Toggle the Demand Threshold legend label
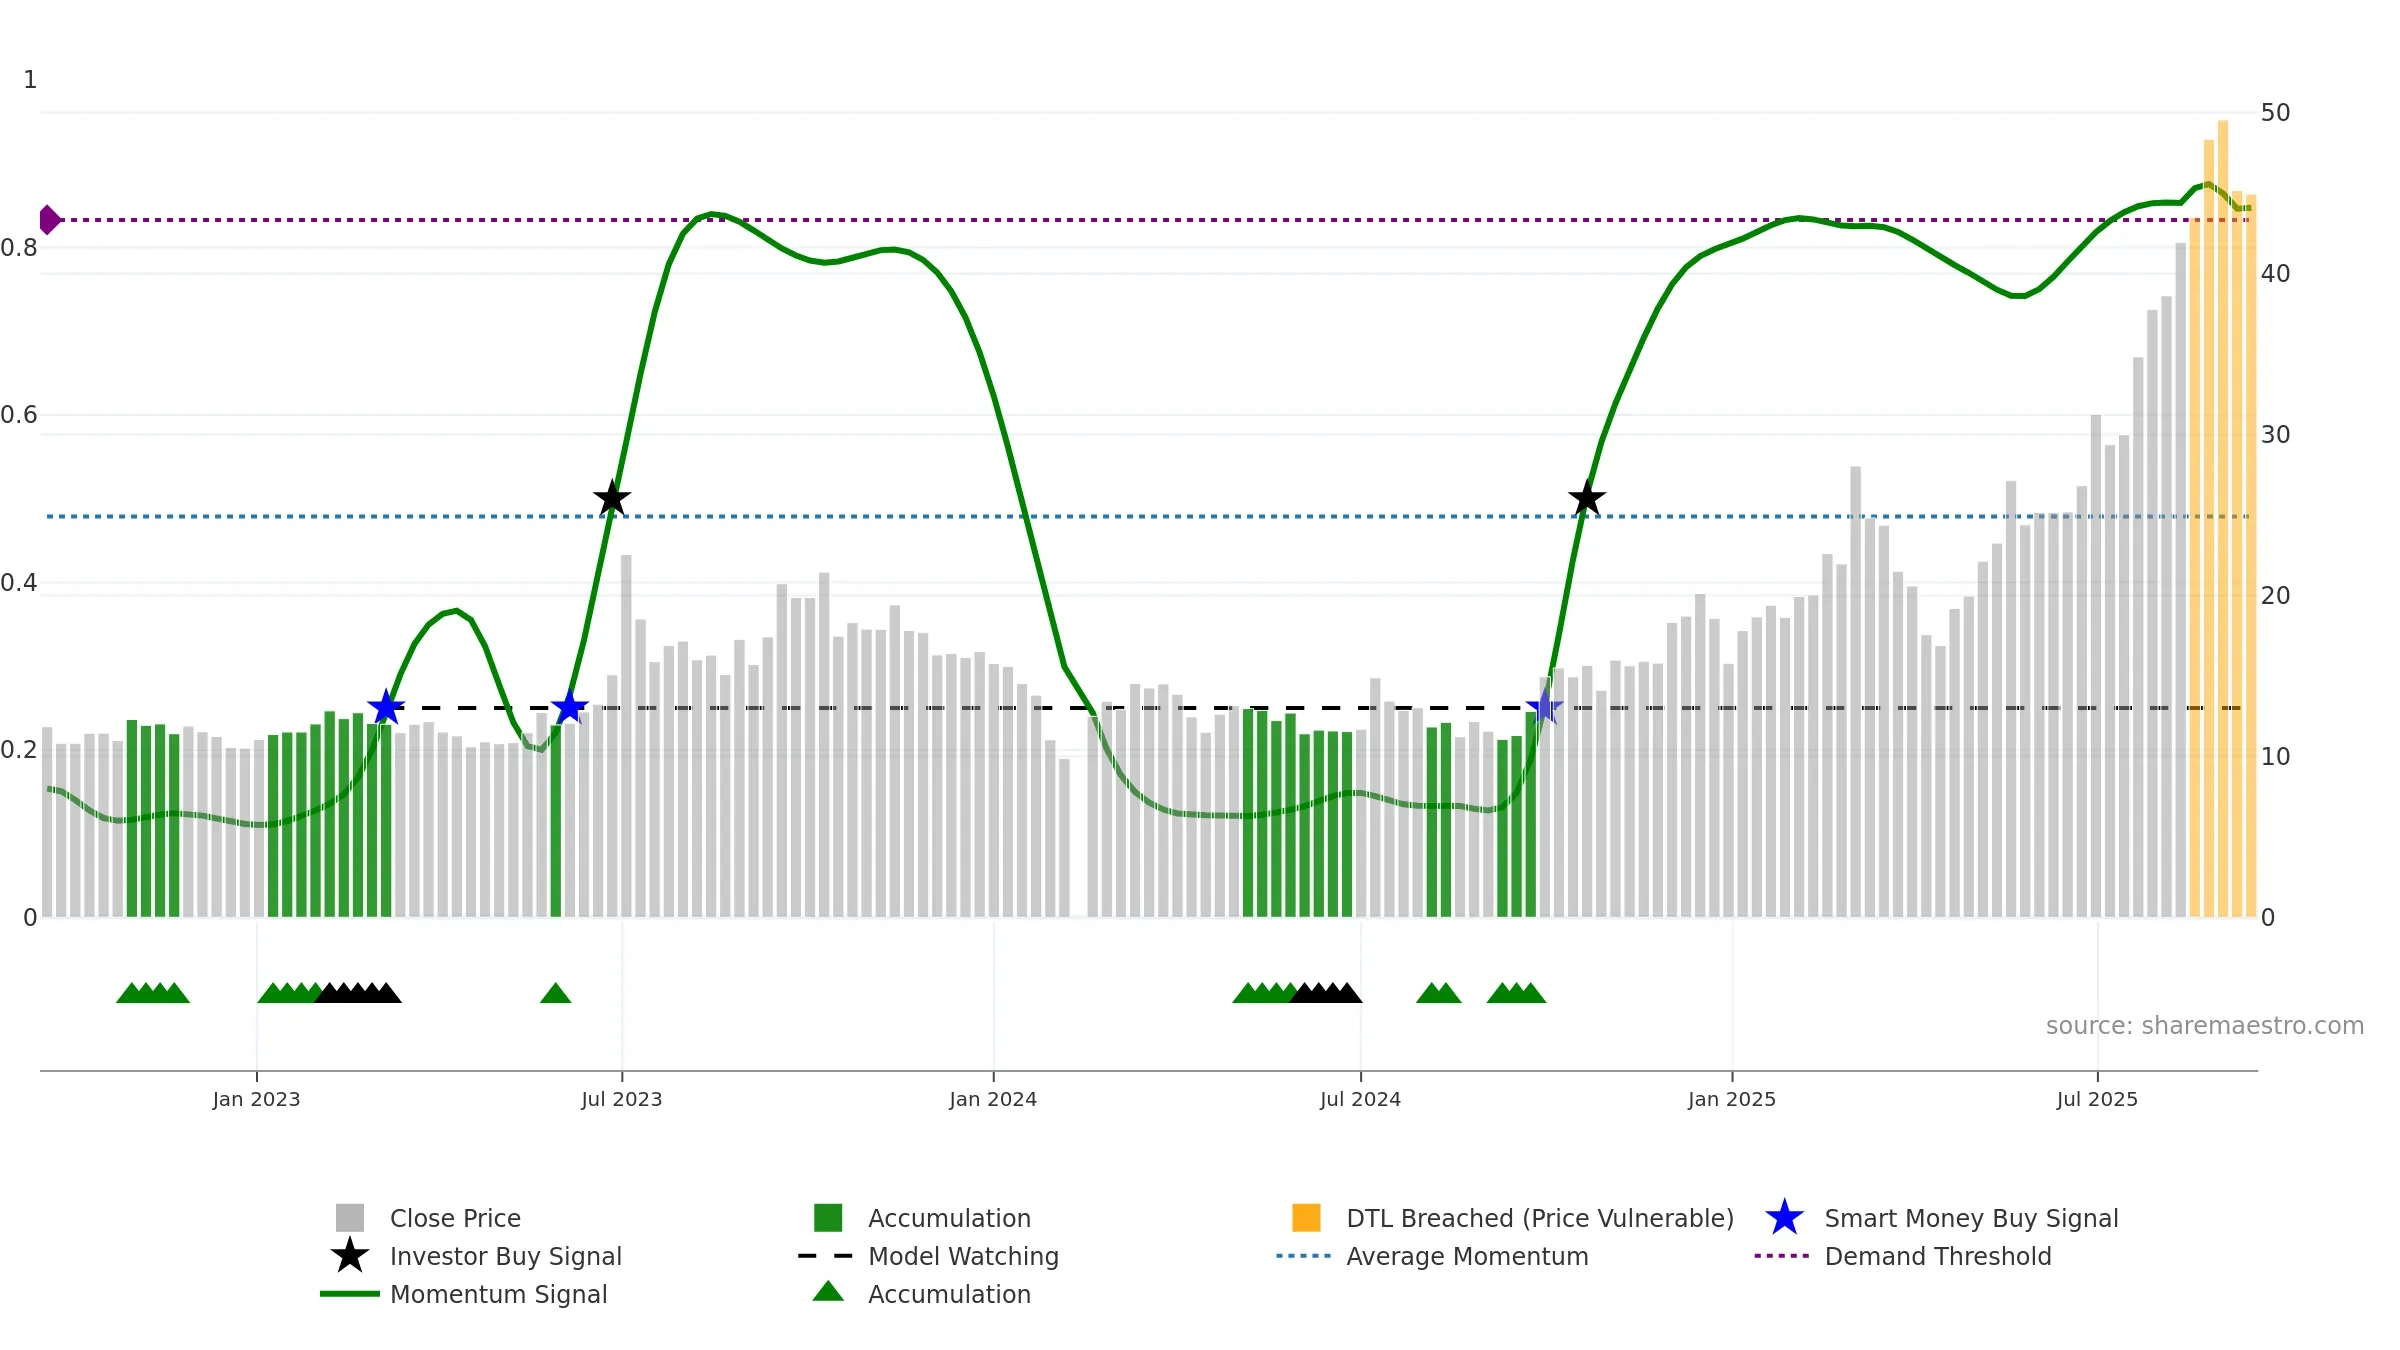The width and height of the screenshot is (2400, 1350). pos(1938,1256)
